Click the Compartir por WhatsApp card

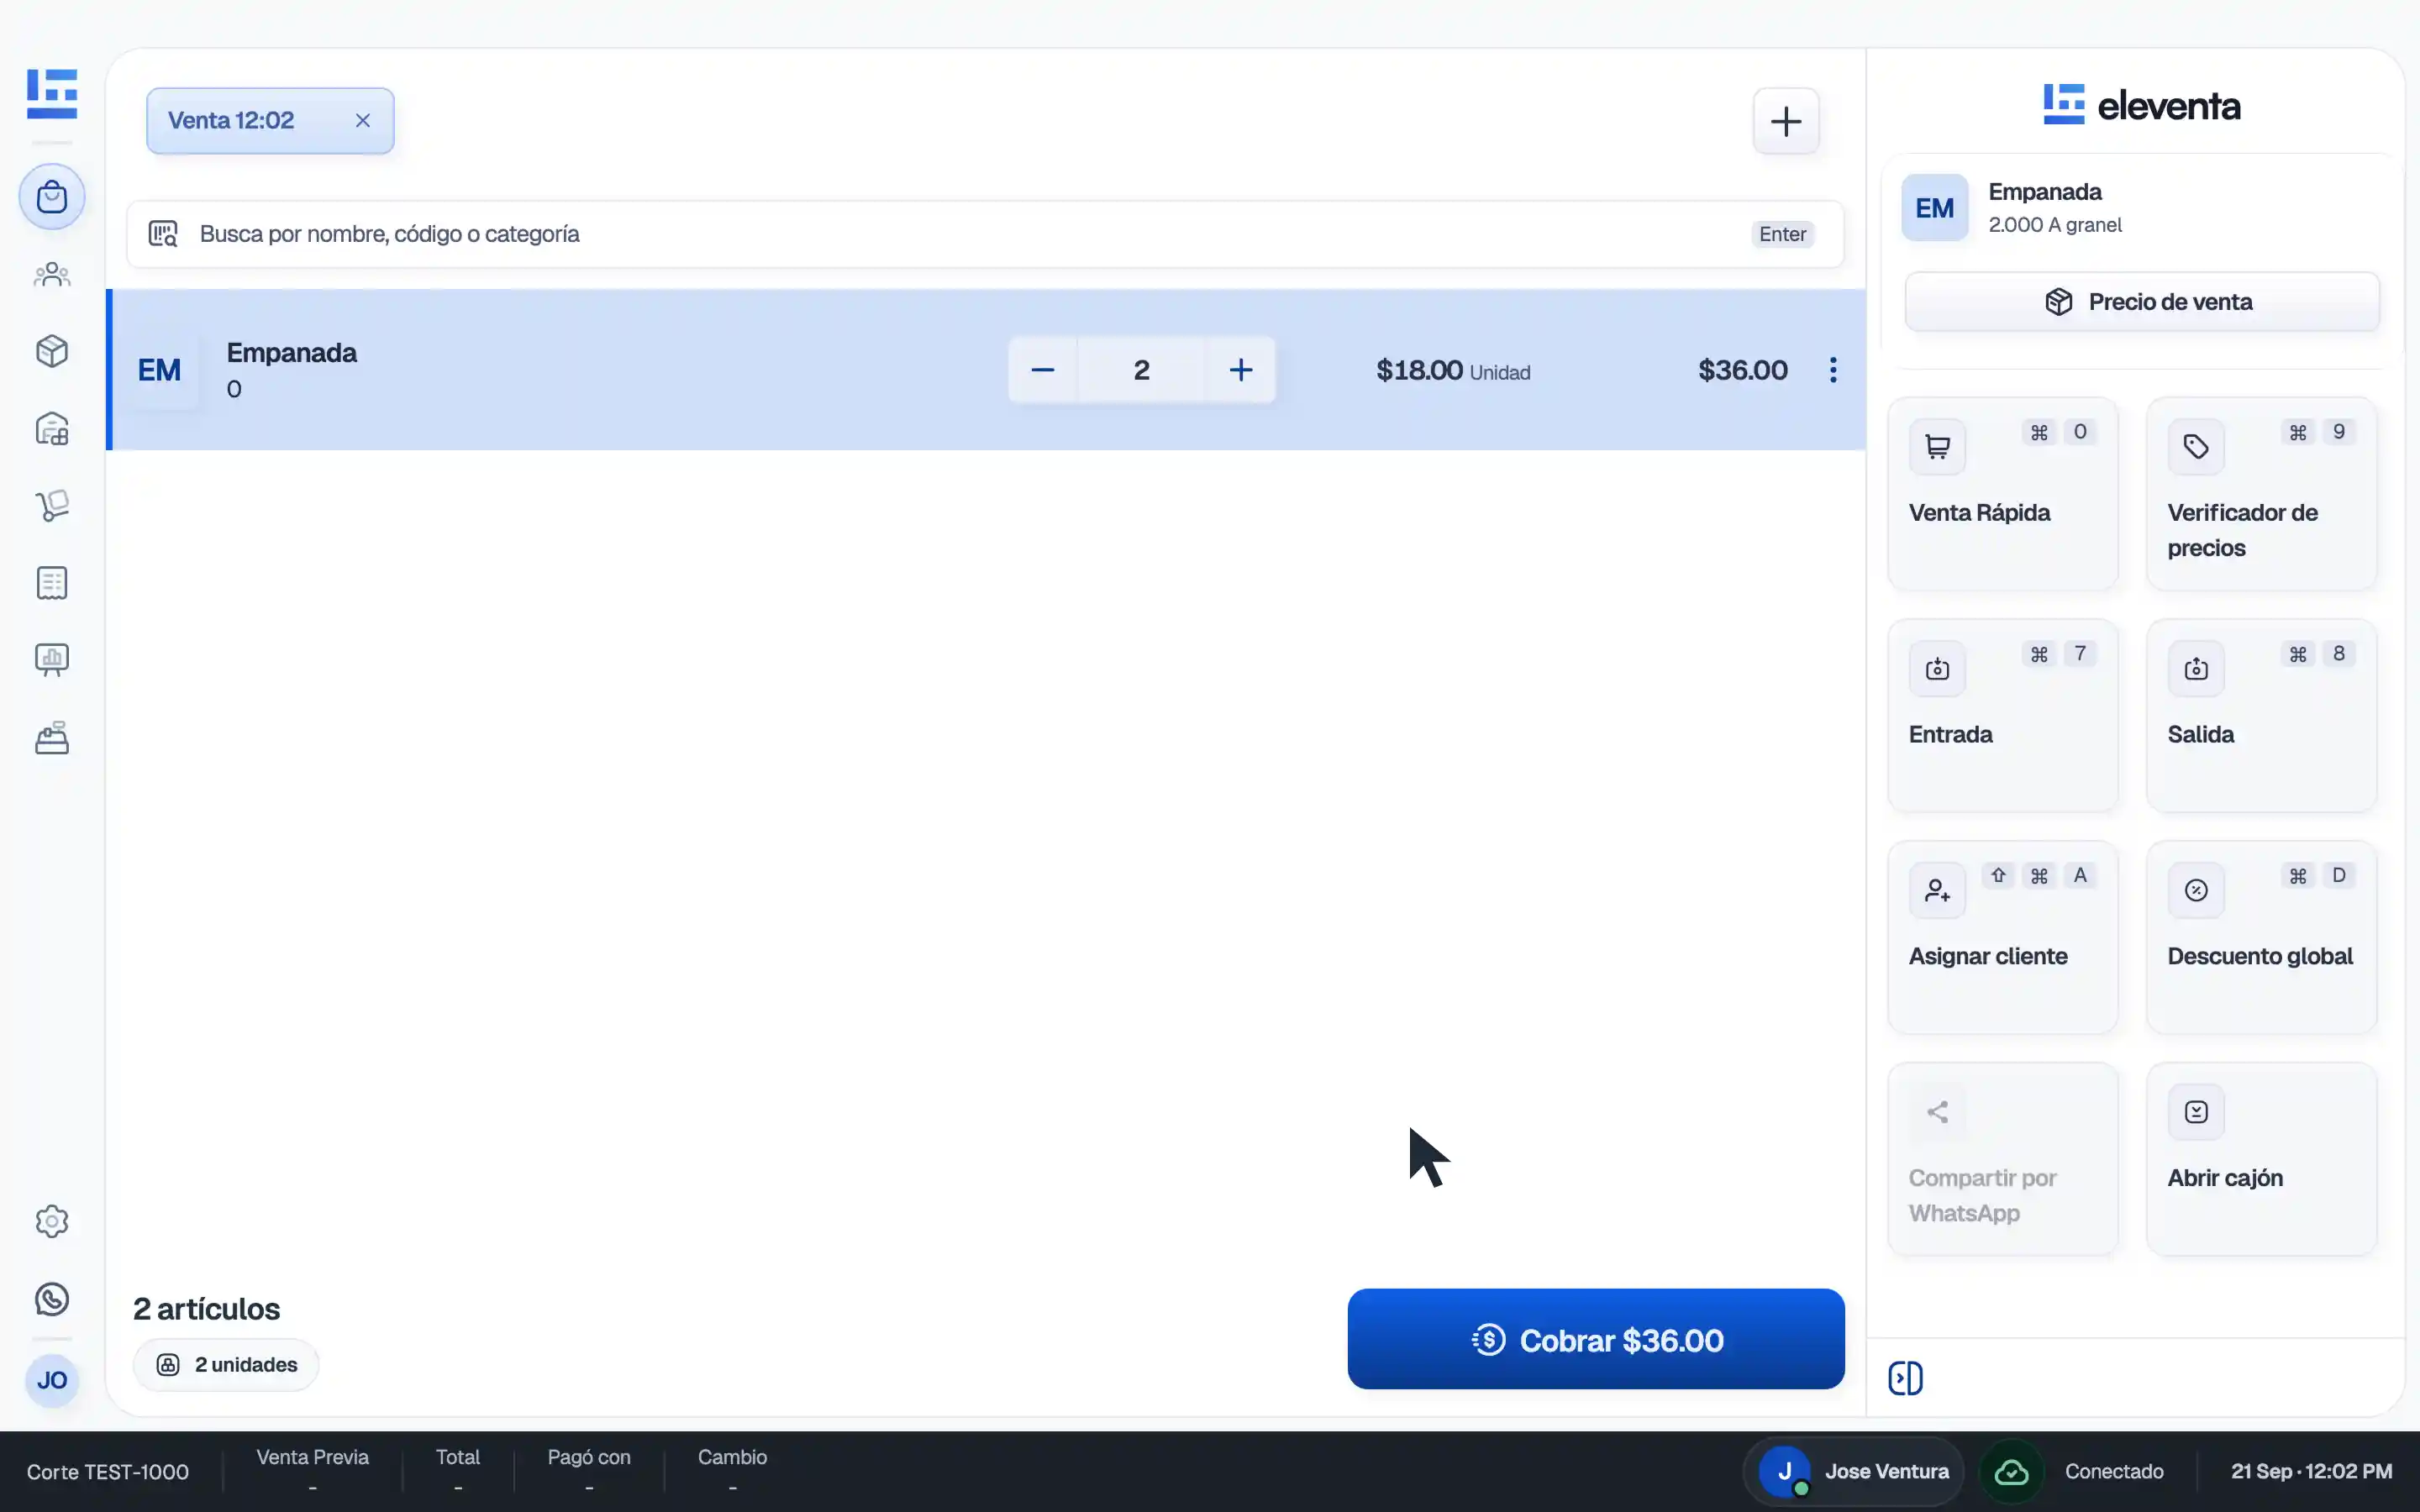click(2002, 1160)
